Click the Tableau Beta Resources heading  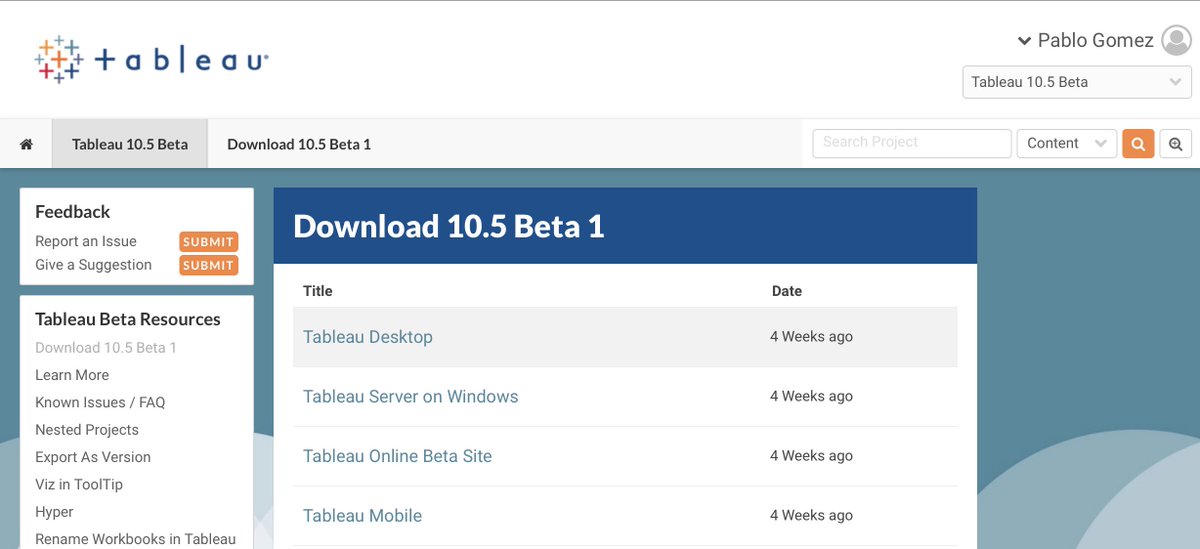coord(128,320)
